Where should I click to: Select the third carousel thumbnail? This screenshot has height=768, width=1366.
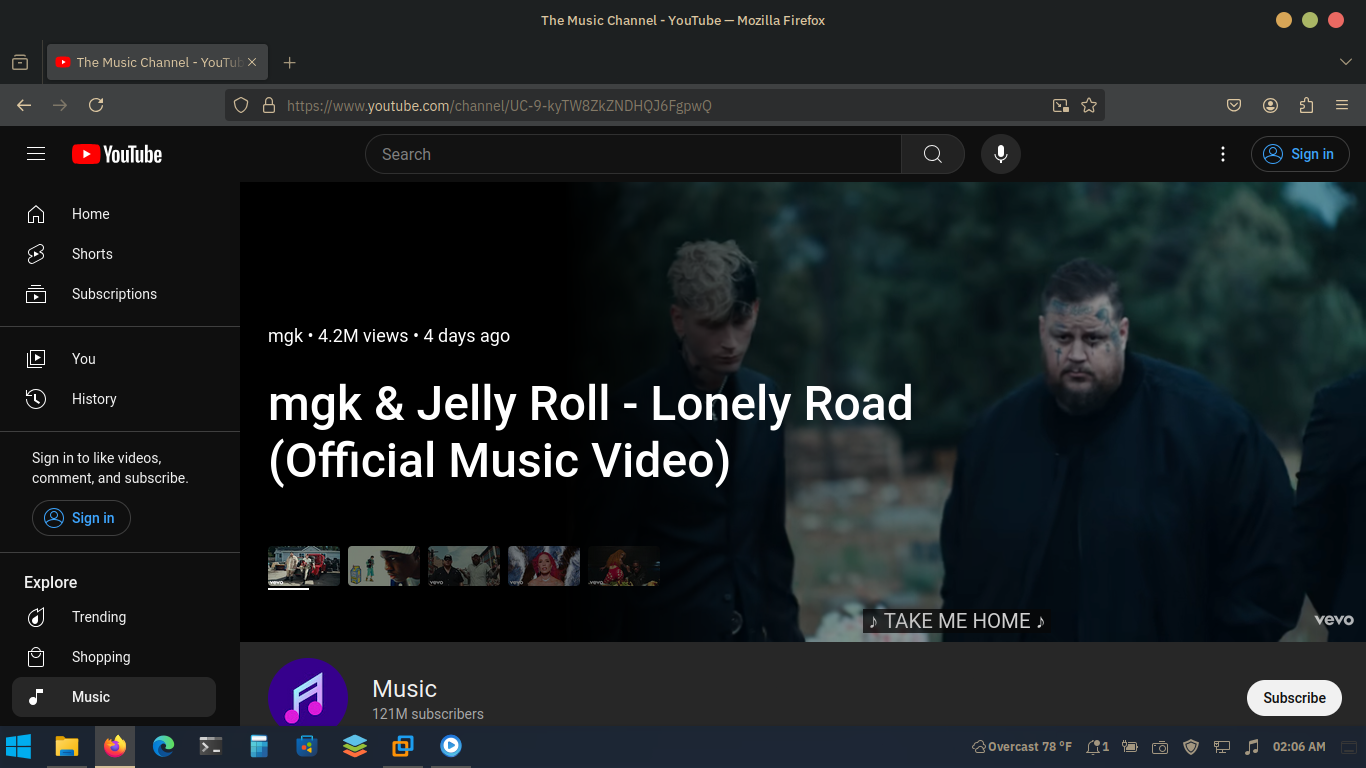464,566
